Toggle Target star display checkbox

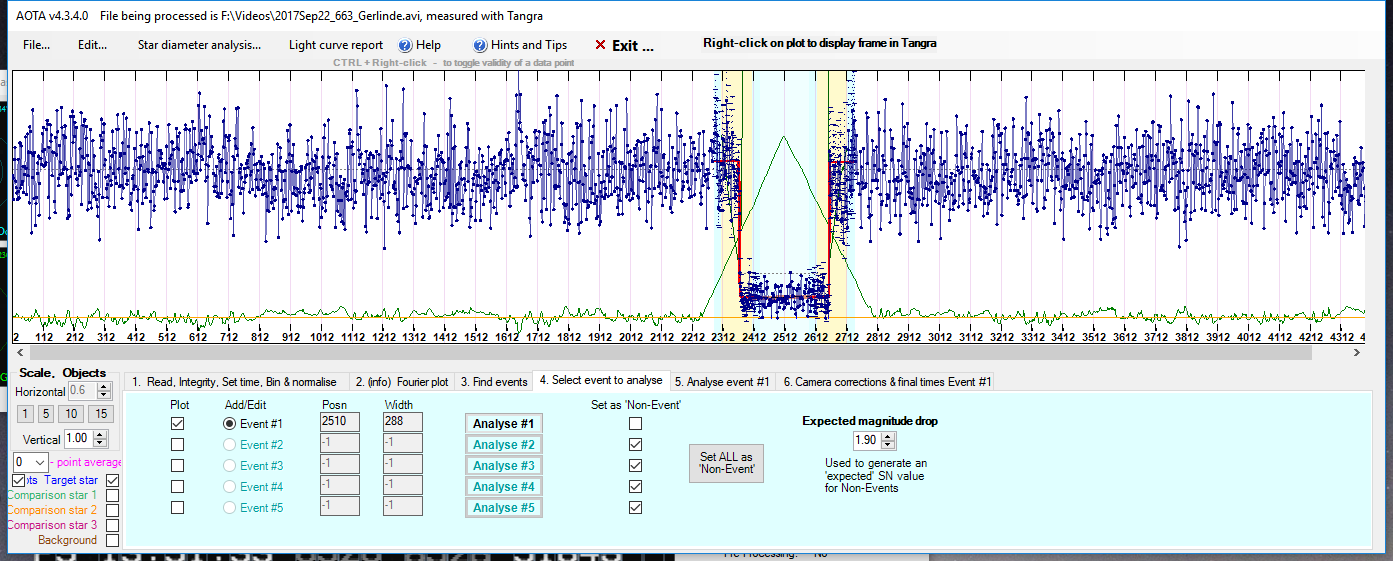tap(112, 480)
